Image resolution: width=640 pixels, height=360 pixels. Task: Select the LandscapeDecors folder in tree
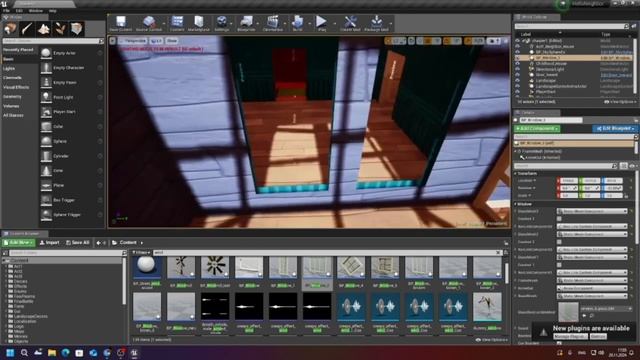point(30,316)
